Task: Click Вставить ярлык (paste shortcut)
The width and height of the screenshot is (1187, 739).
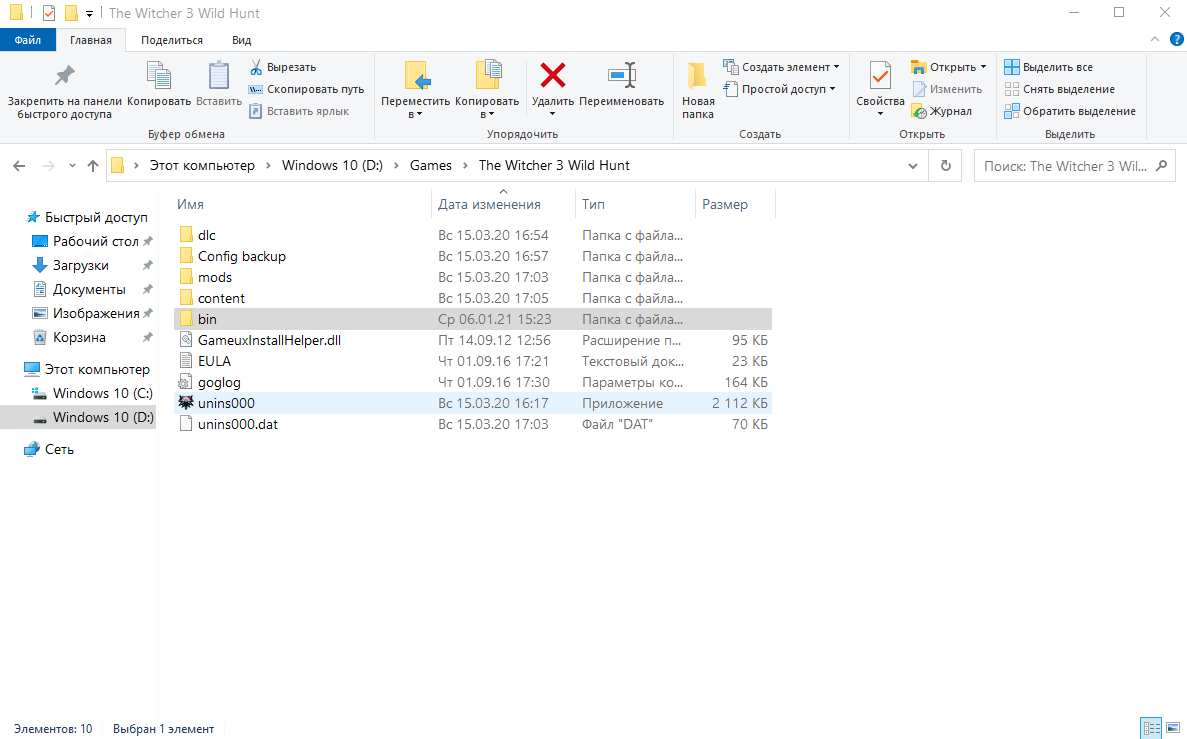Action: tap(299, 111)
